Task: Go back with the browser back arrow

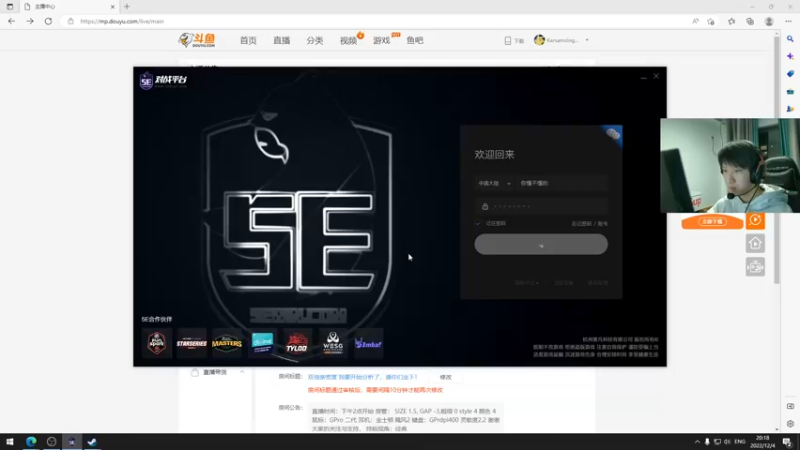Action: [11, 21]
